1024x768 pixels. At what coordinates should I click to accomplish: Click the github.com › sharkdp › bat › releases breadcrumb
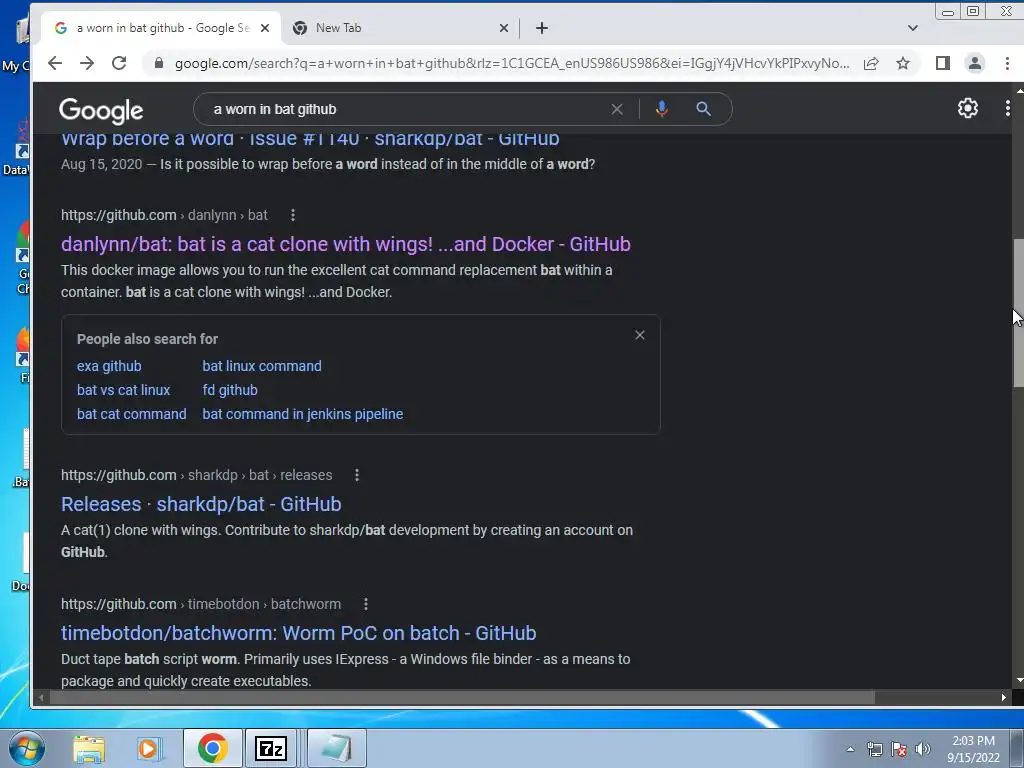click(197, 475)
